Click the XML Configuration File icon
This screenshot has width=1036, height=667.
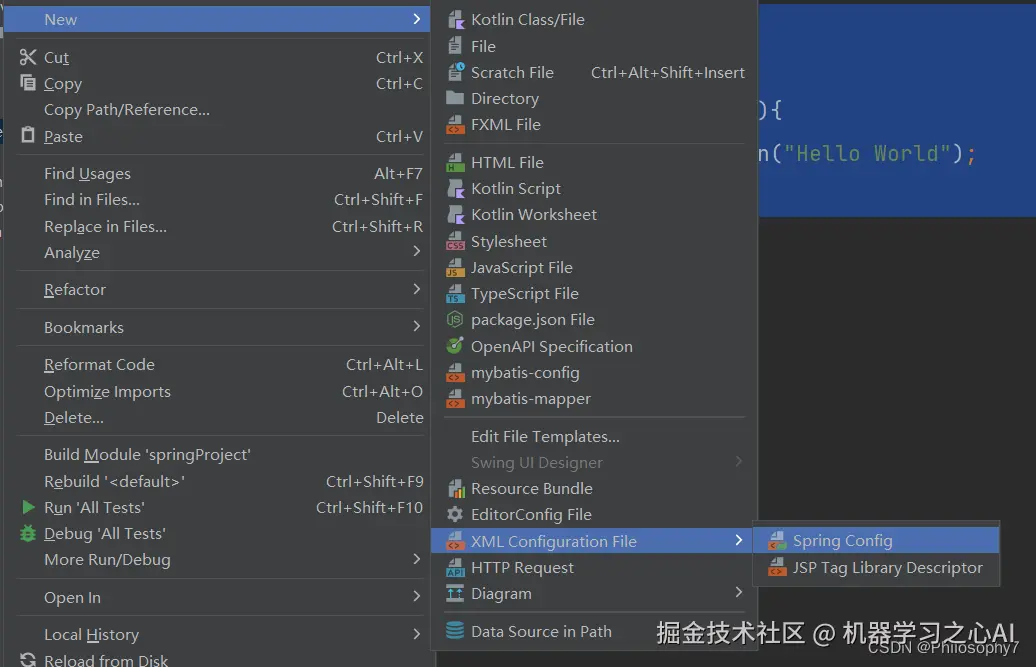coord(455,541)
